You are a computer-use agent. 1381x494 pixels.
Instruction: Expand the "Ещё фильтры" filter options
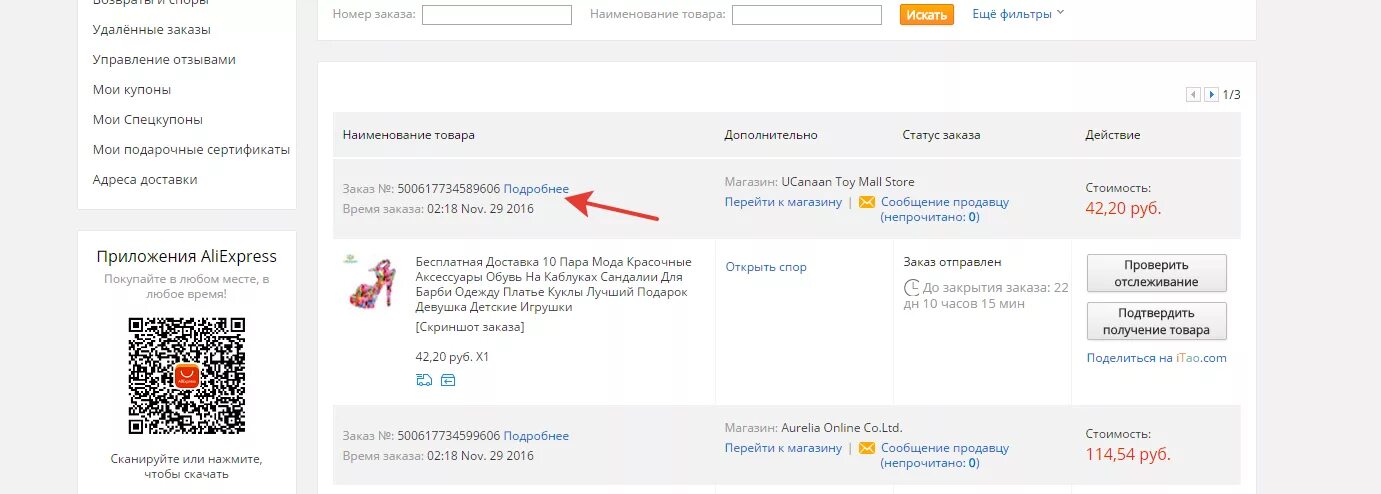(x=1018, y=14)
